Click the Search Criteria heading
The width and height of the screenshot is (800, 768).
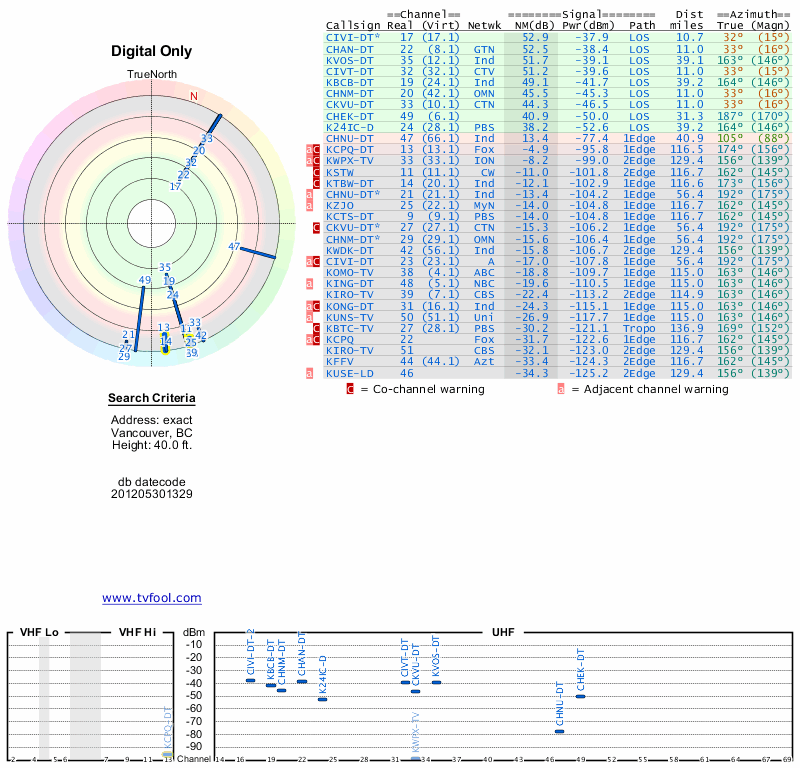[x=152, y=398]
